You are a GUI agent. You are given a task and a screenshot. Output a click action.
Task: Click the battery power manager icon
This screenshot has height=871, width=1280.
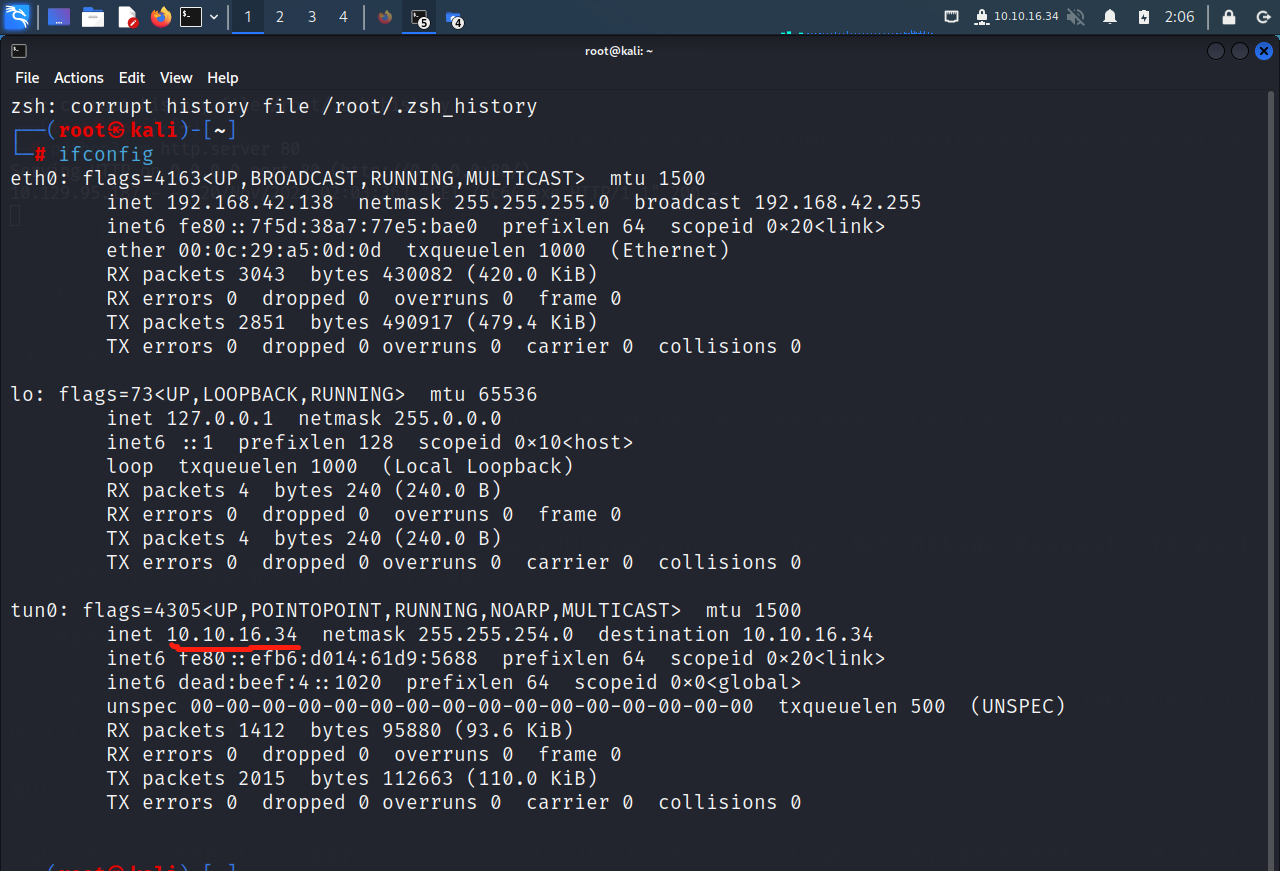click(x=1144, y=17)
